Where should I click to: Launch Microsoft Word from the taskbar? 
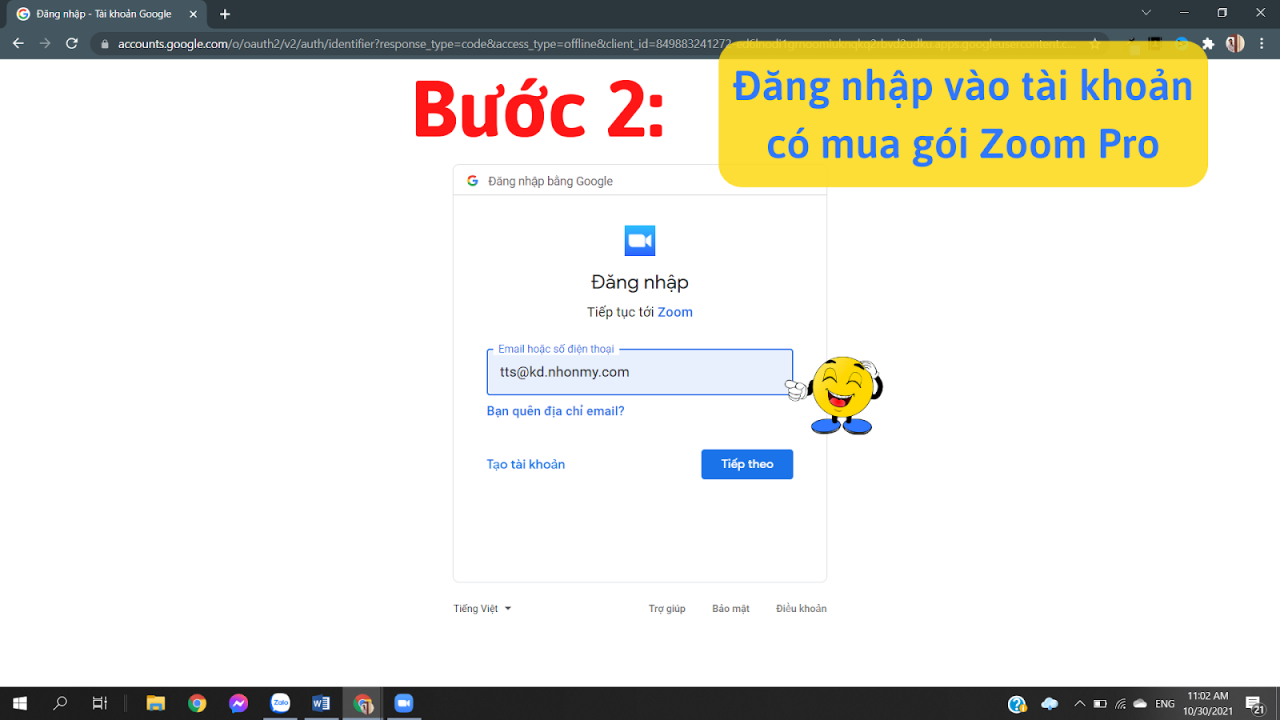click(x=321, y=703)
